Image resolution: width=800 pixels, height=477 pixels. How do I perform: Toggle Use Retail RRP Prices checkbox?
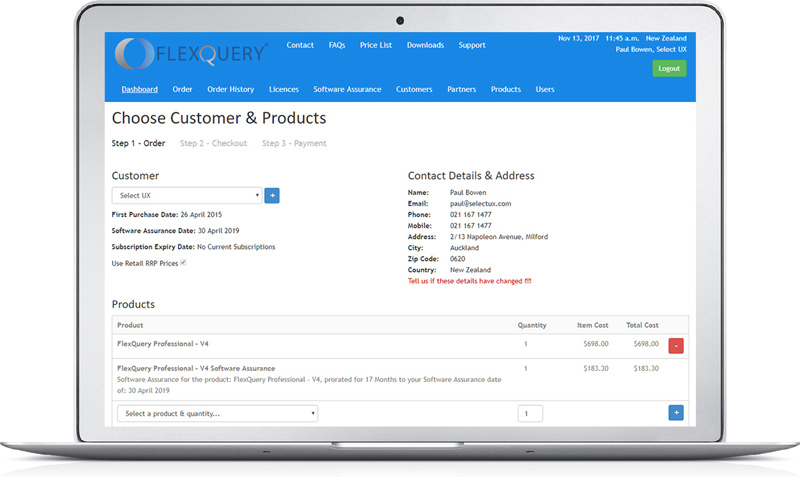click(183, 263)
